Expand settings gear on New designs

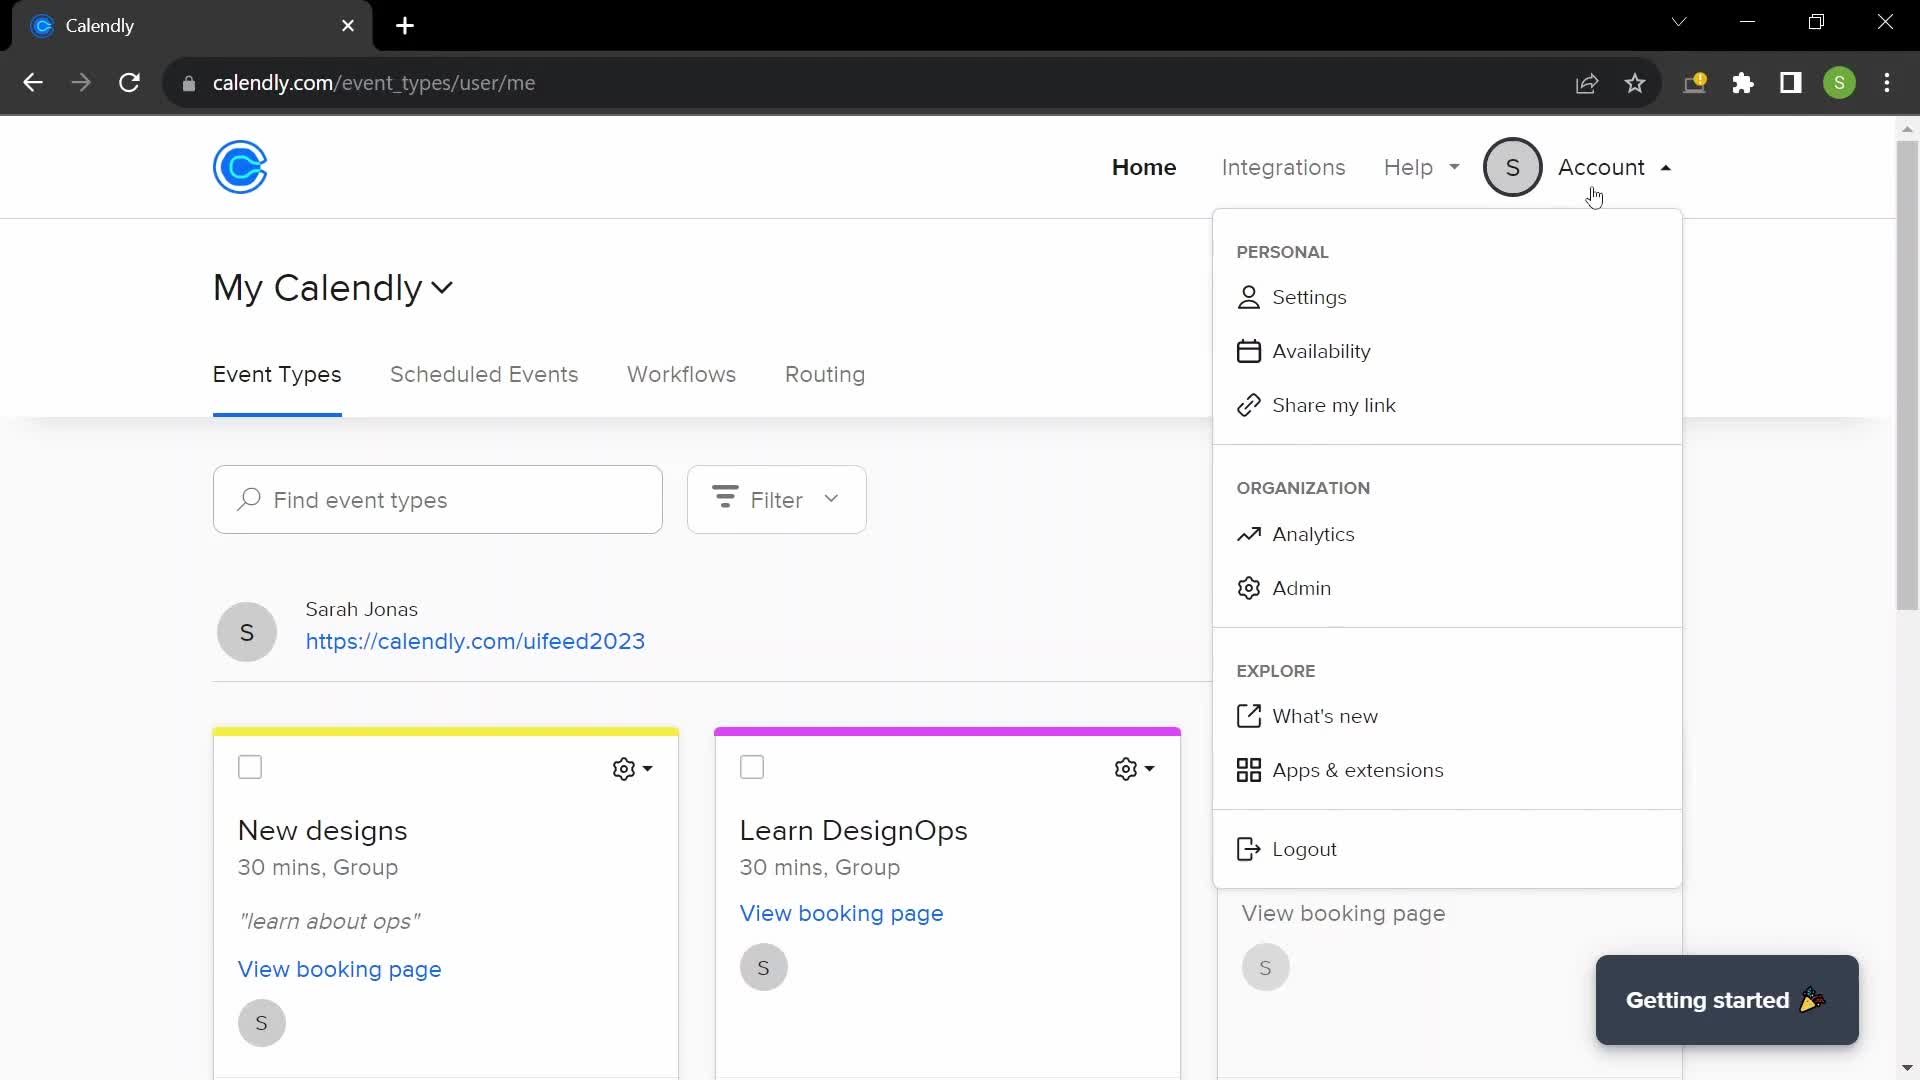click(633, 769)
